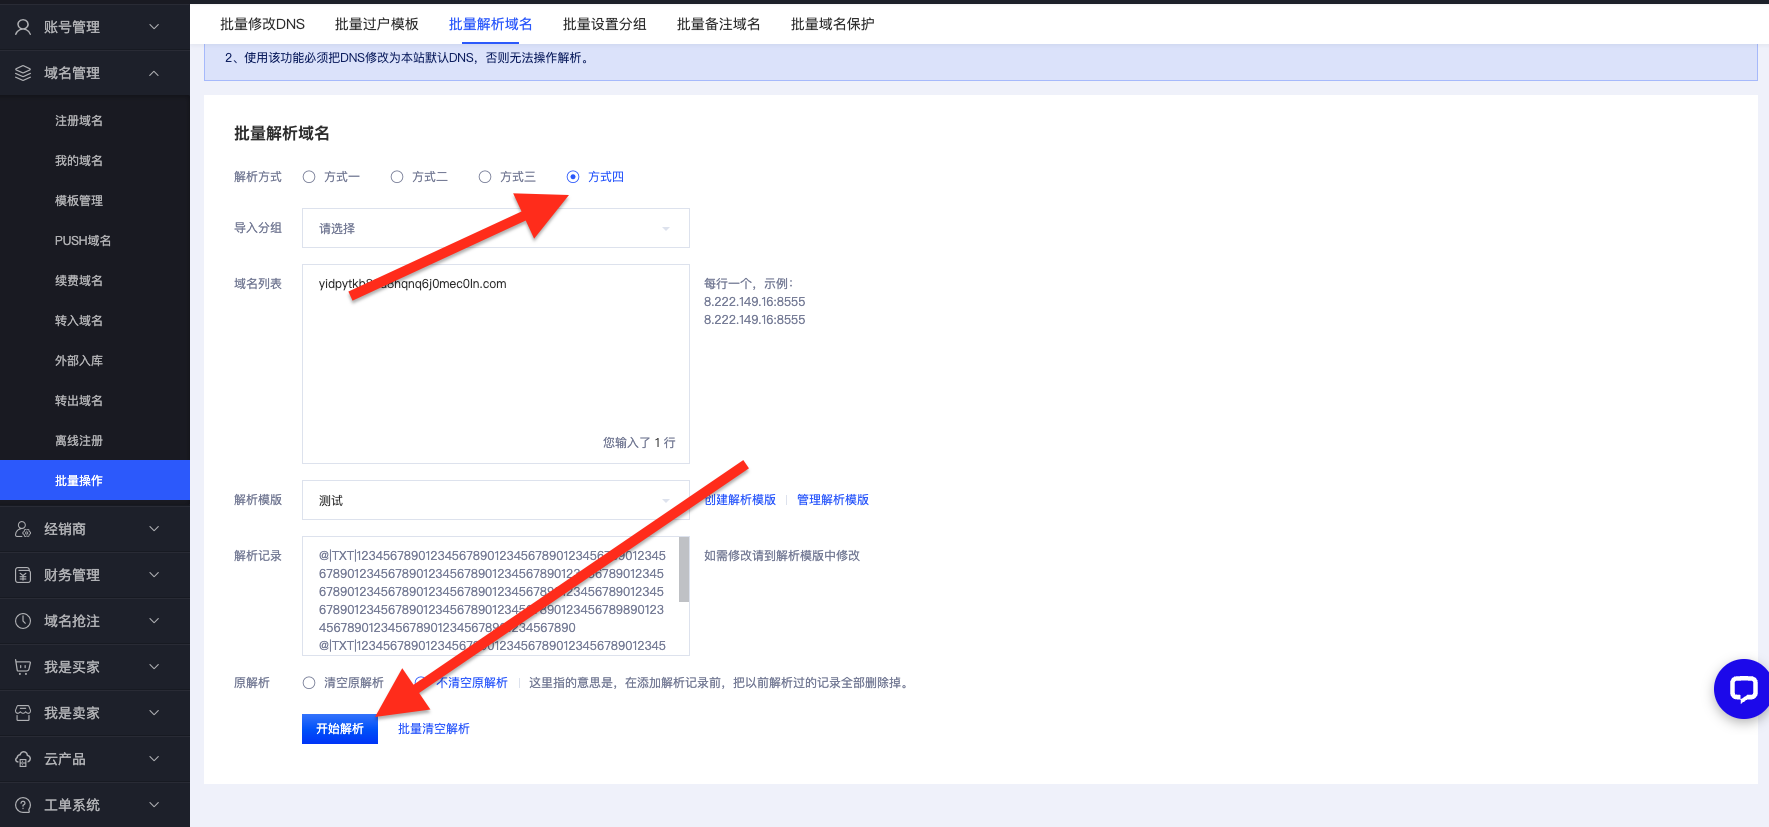Open the live chat bubble icon
Screen dimensions: 1769x827
[x=1743, y=689]
